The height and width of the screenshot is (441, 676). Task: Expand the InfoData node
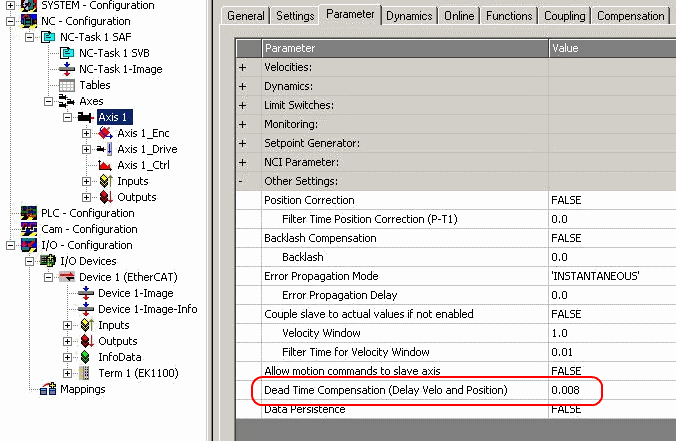pyautogui.click(x=67, y=357)
